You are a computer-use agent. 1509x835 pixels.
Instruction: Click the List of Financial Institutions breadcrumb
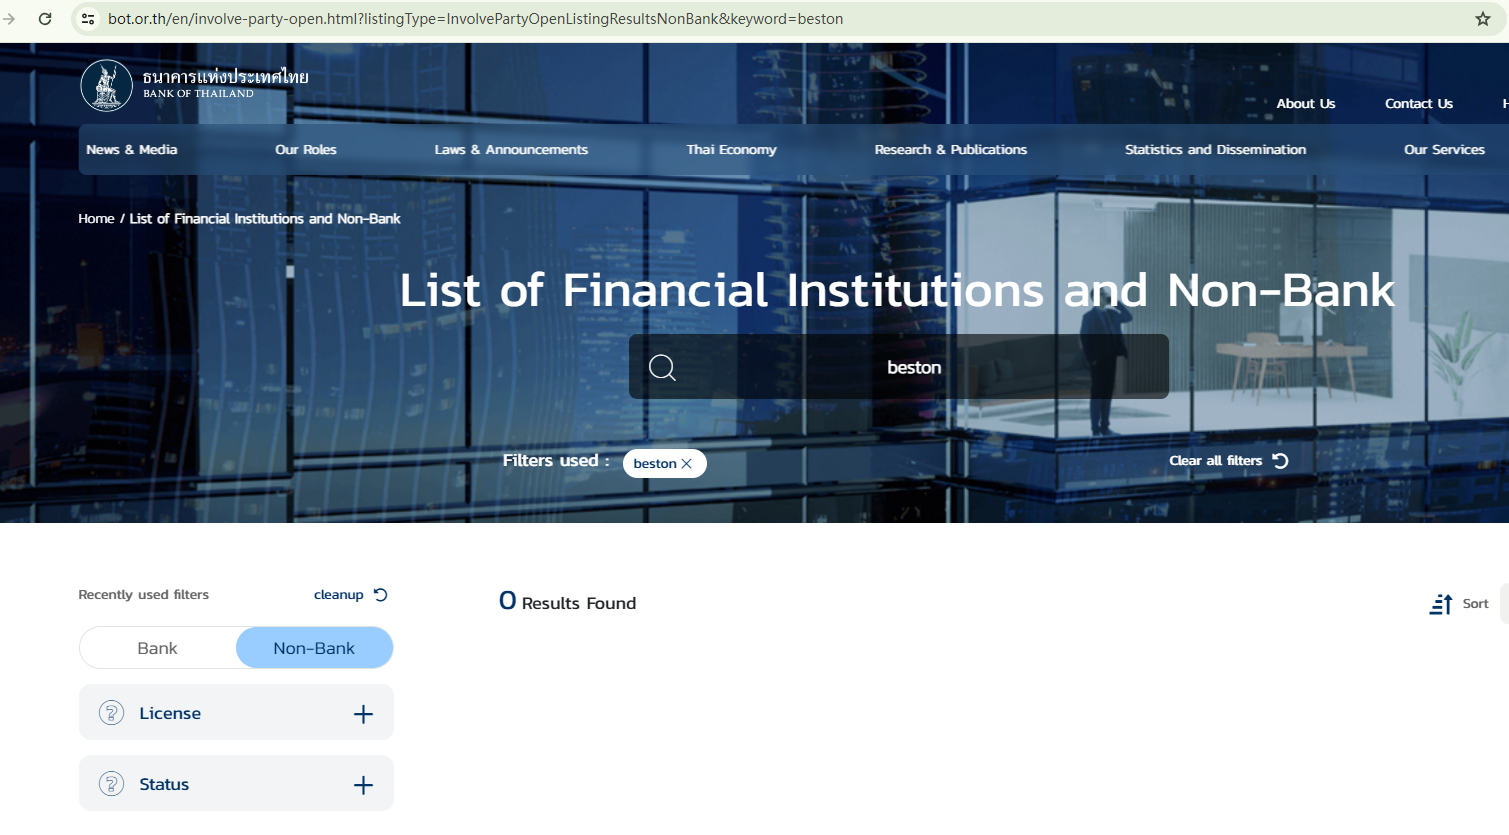pyautogui.click(x=265, y=219)
